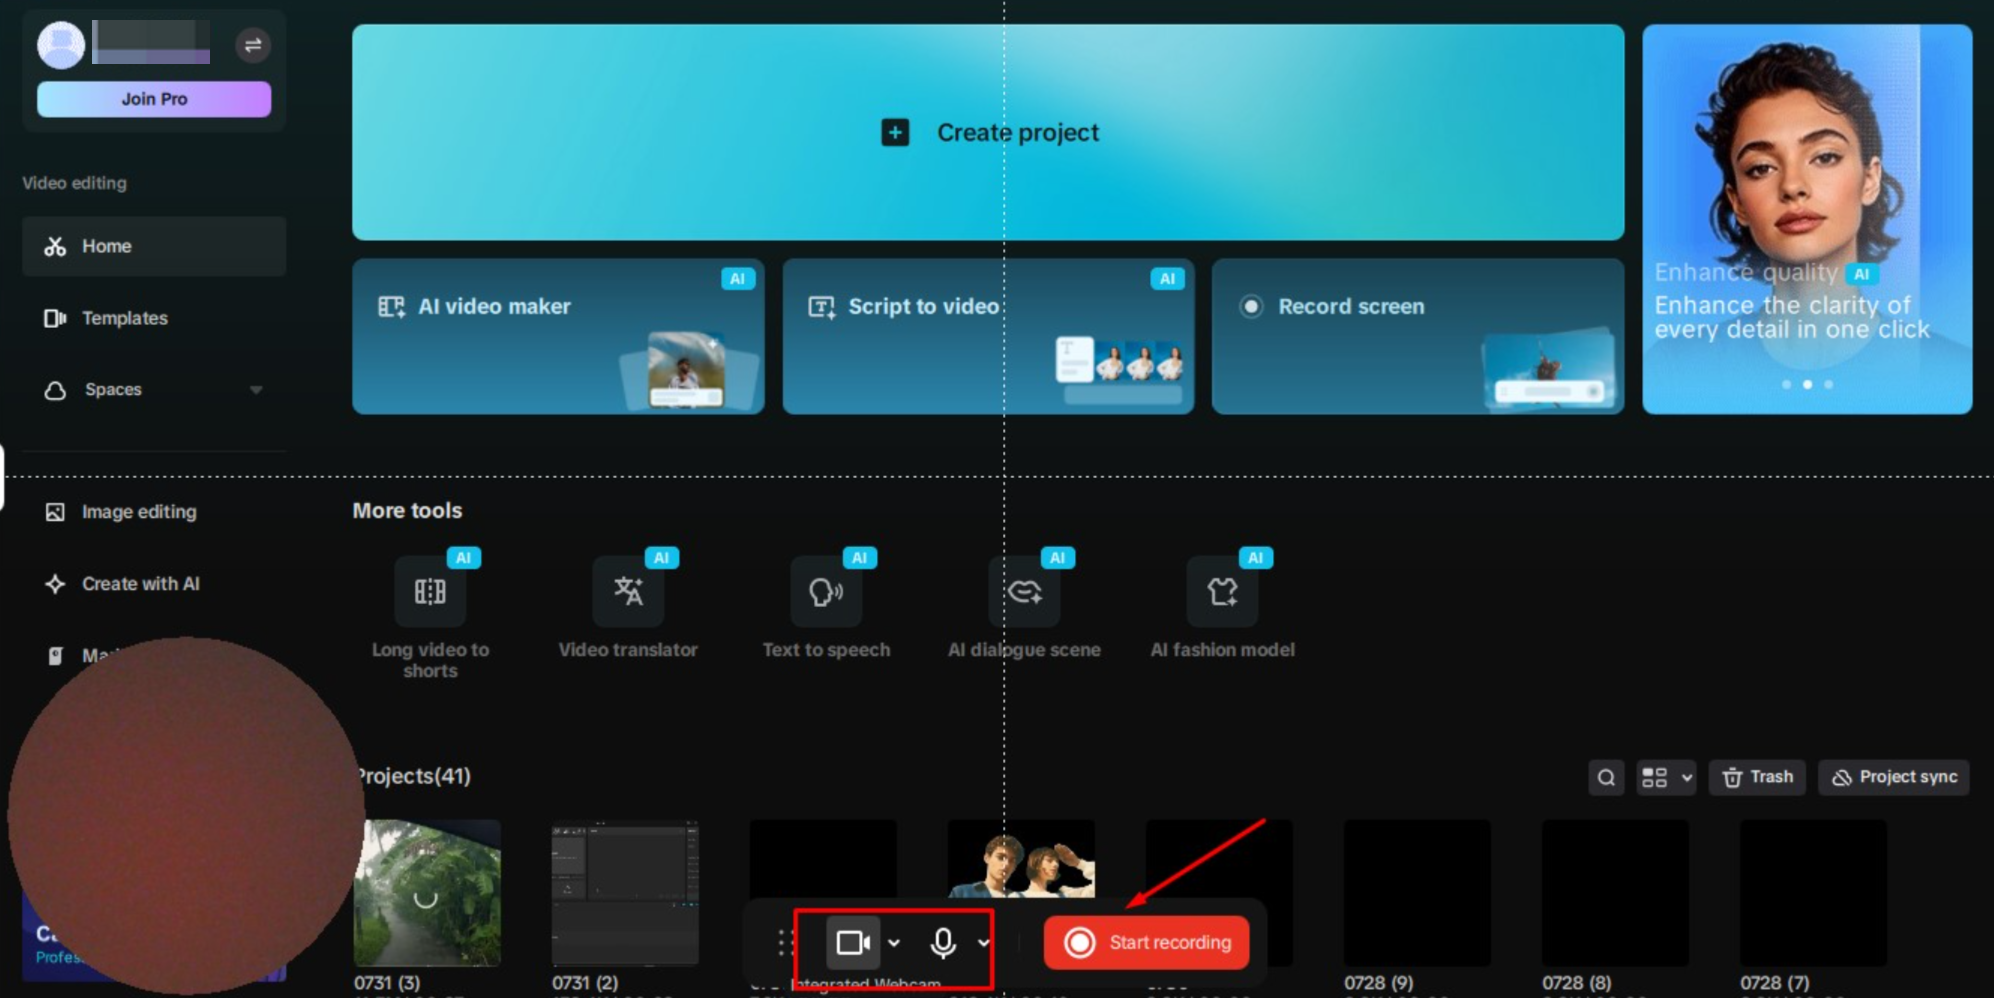Toggle the webcam in the recording bar
The width and height of the screenshot is (1994, 998).
pyautogui.click(x=853, y=941)
